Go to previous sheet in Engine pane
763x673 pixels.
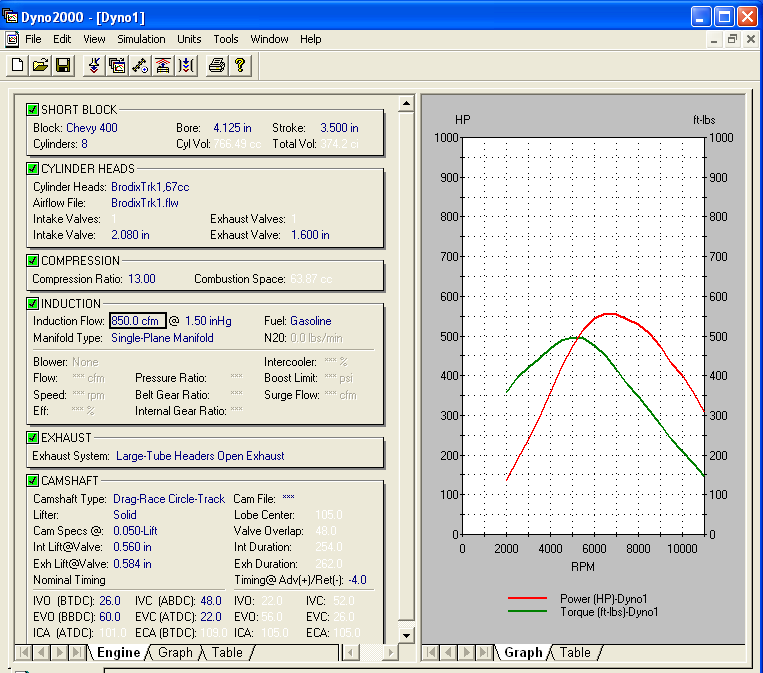tap(42, 652)
